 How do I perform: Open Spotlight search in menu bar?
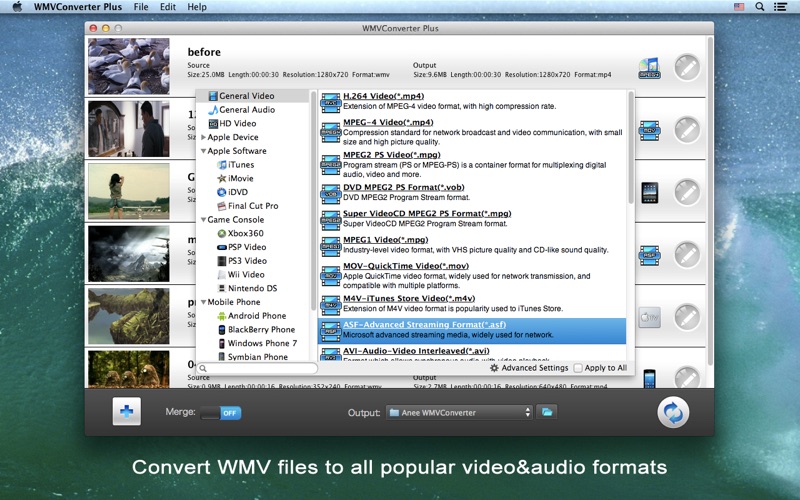pyautogui.click(x=760, y=7)
